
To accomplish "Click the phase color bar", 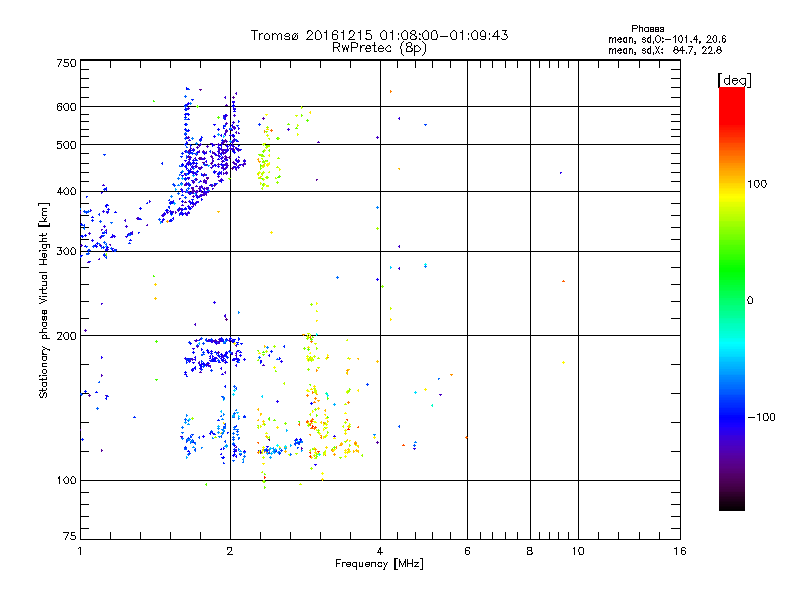I will coord(732,298).
